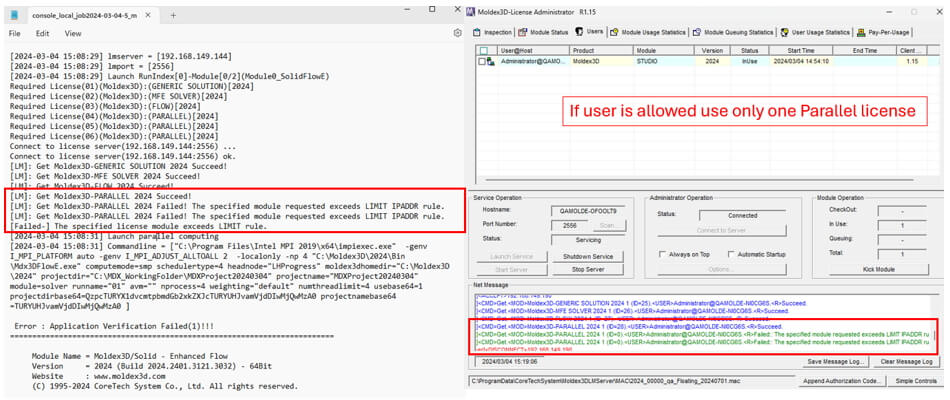Sort users by Start Time column header

pos(801,51)
